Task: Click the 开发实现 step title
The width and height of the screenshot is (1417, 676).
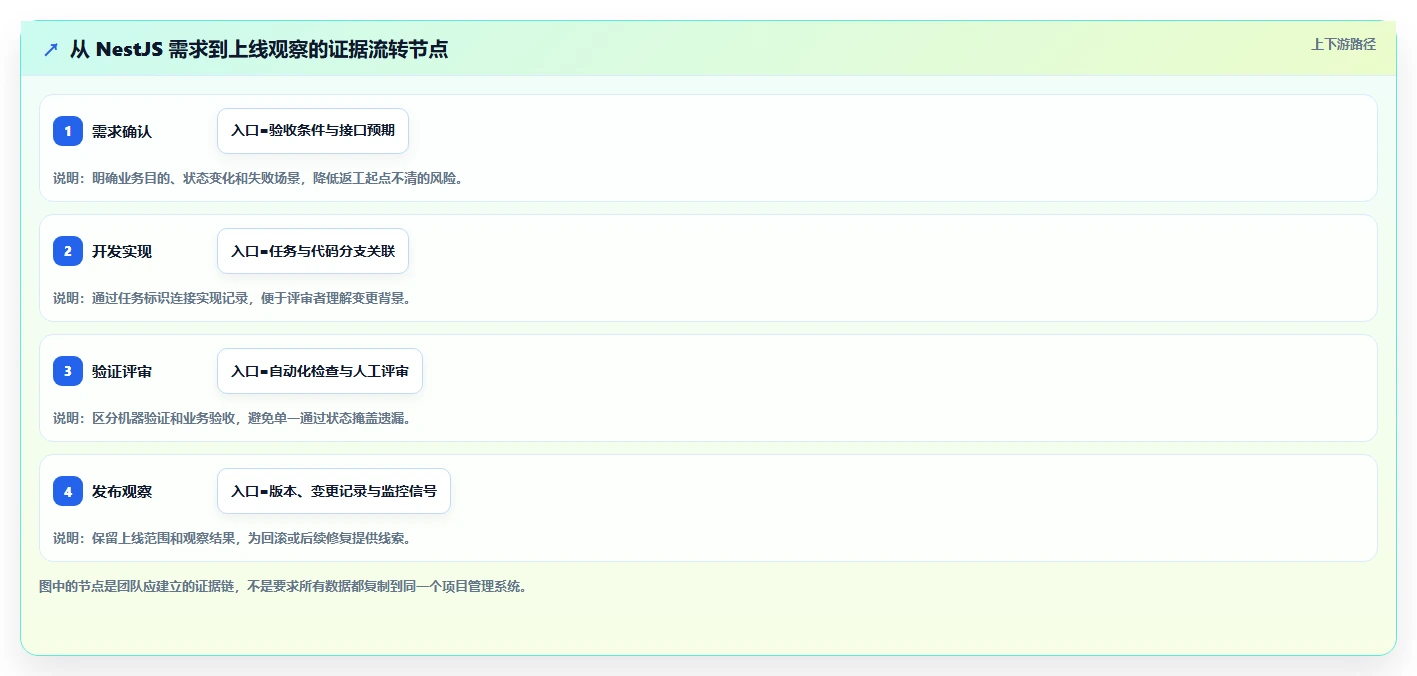Action: [x=122, y=251]
